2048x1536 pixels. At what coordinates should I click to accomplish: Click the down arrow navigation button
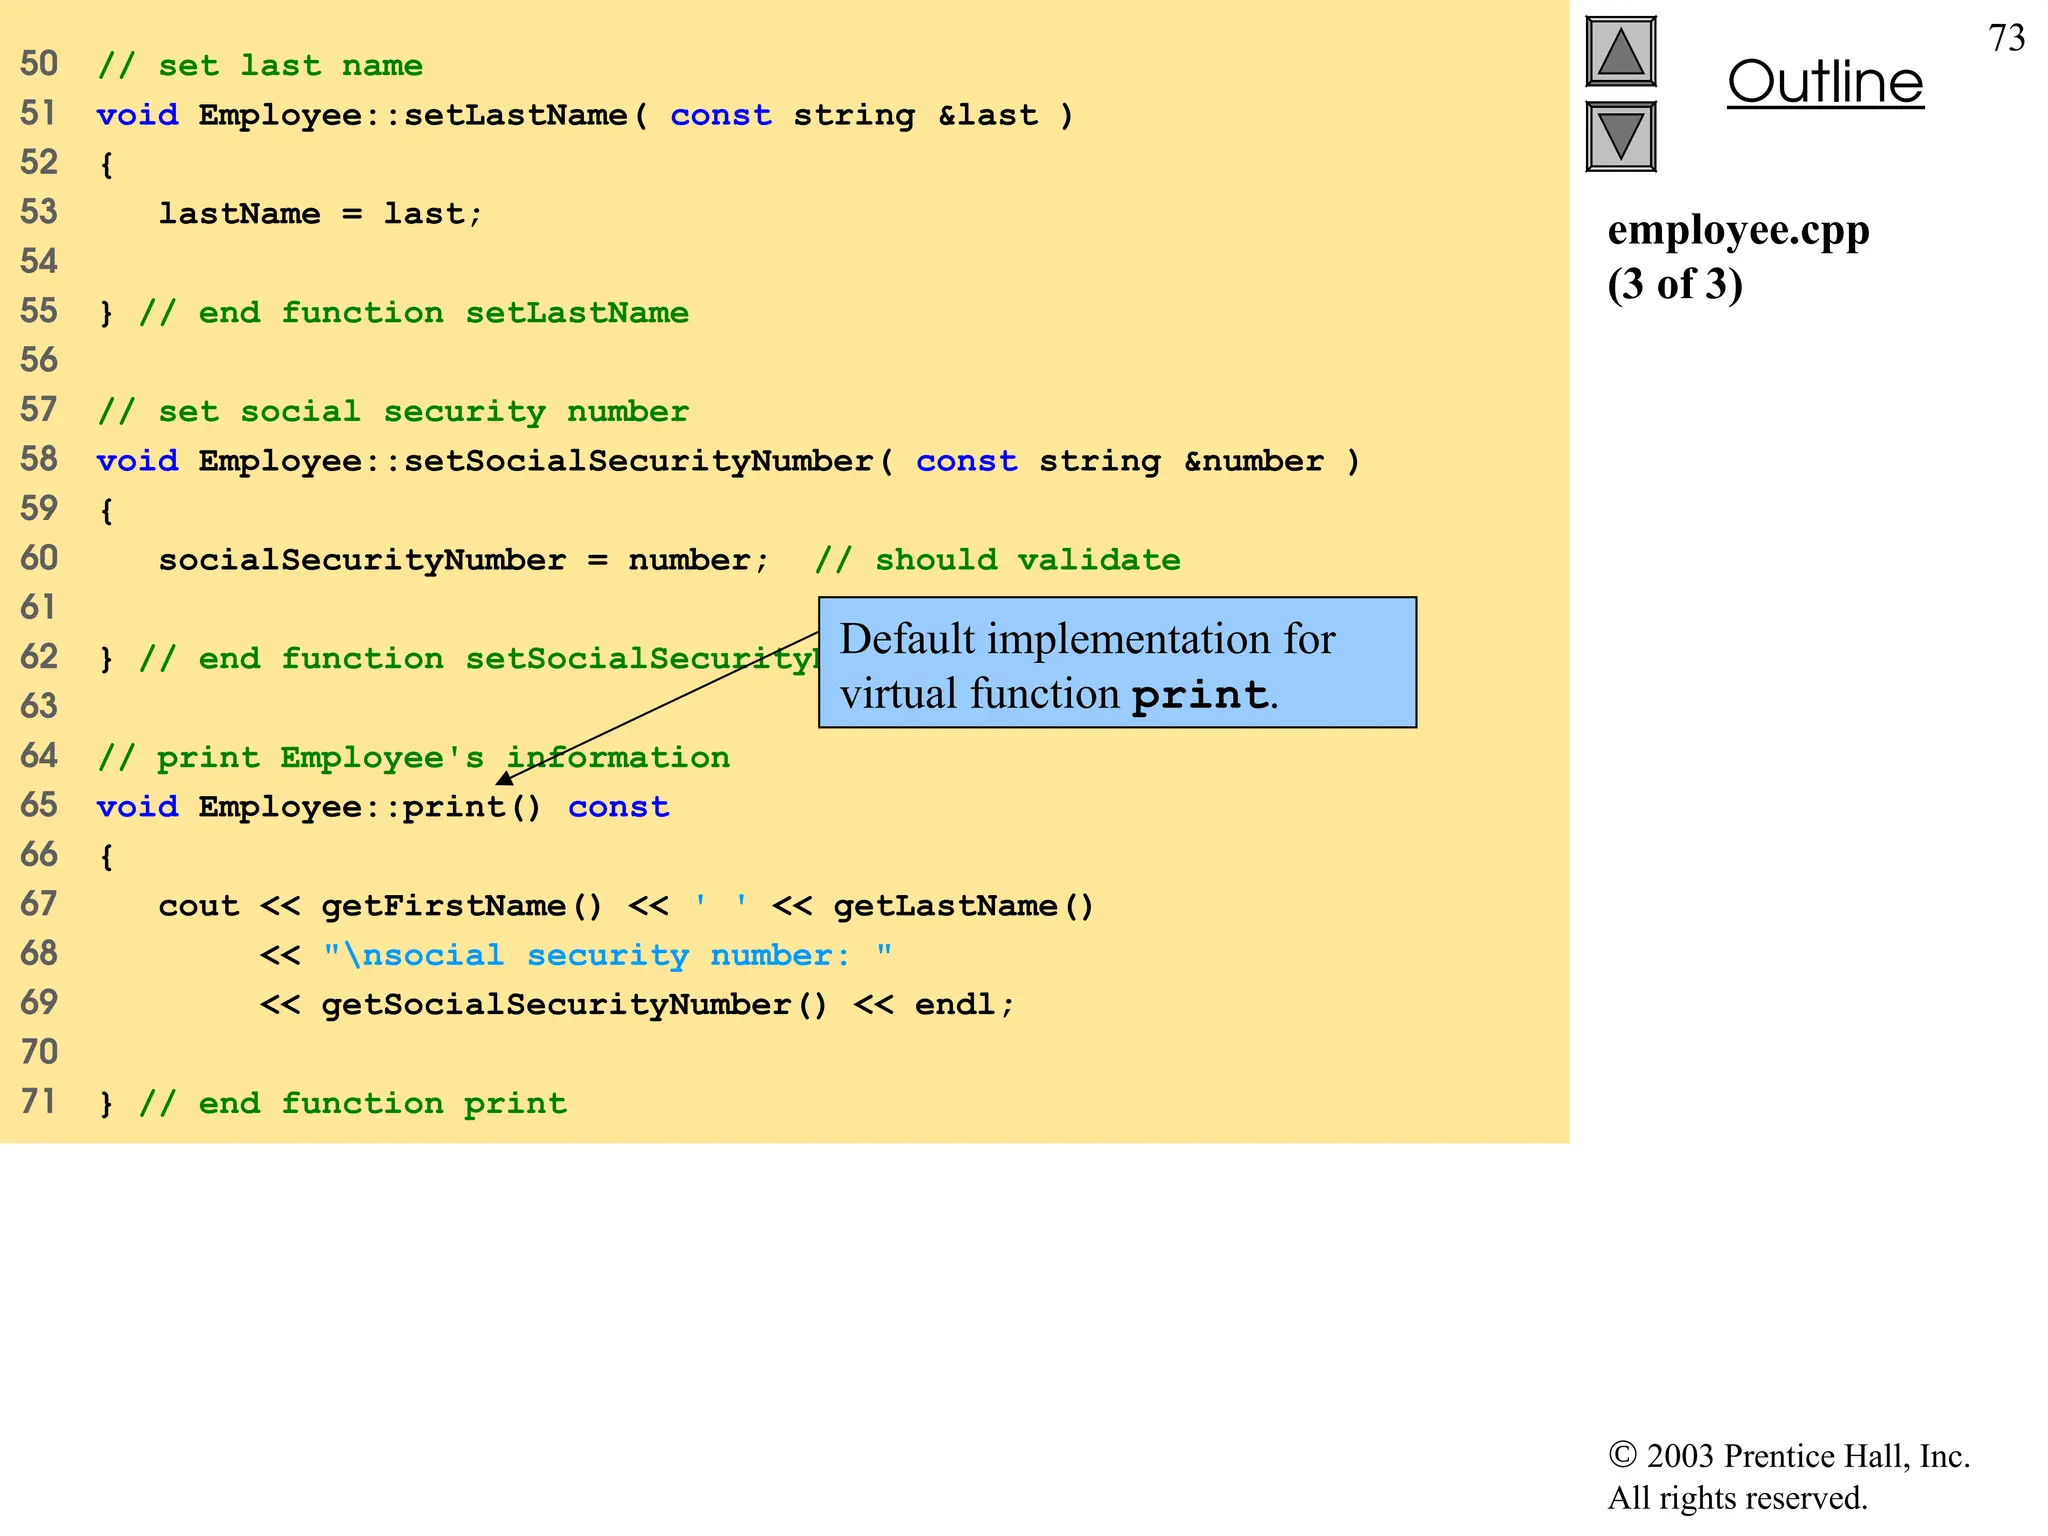(x=1620, y=136)
